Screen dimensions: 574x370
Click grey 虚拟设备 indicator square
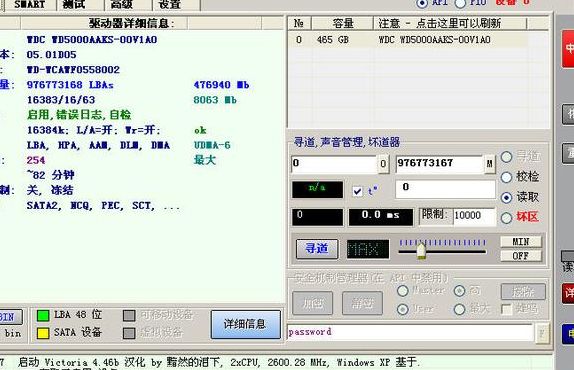pos(129,333)
